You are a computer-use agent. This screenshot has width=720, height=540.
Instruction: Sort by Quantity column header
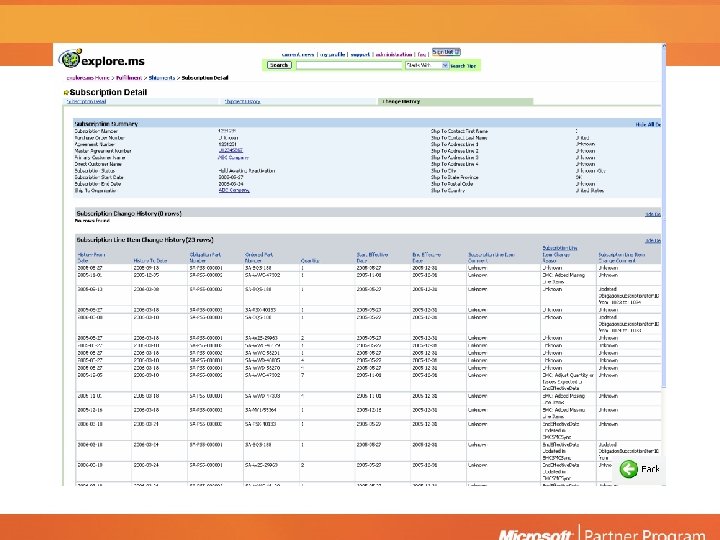310,260
